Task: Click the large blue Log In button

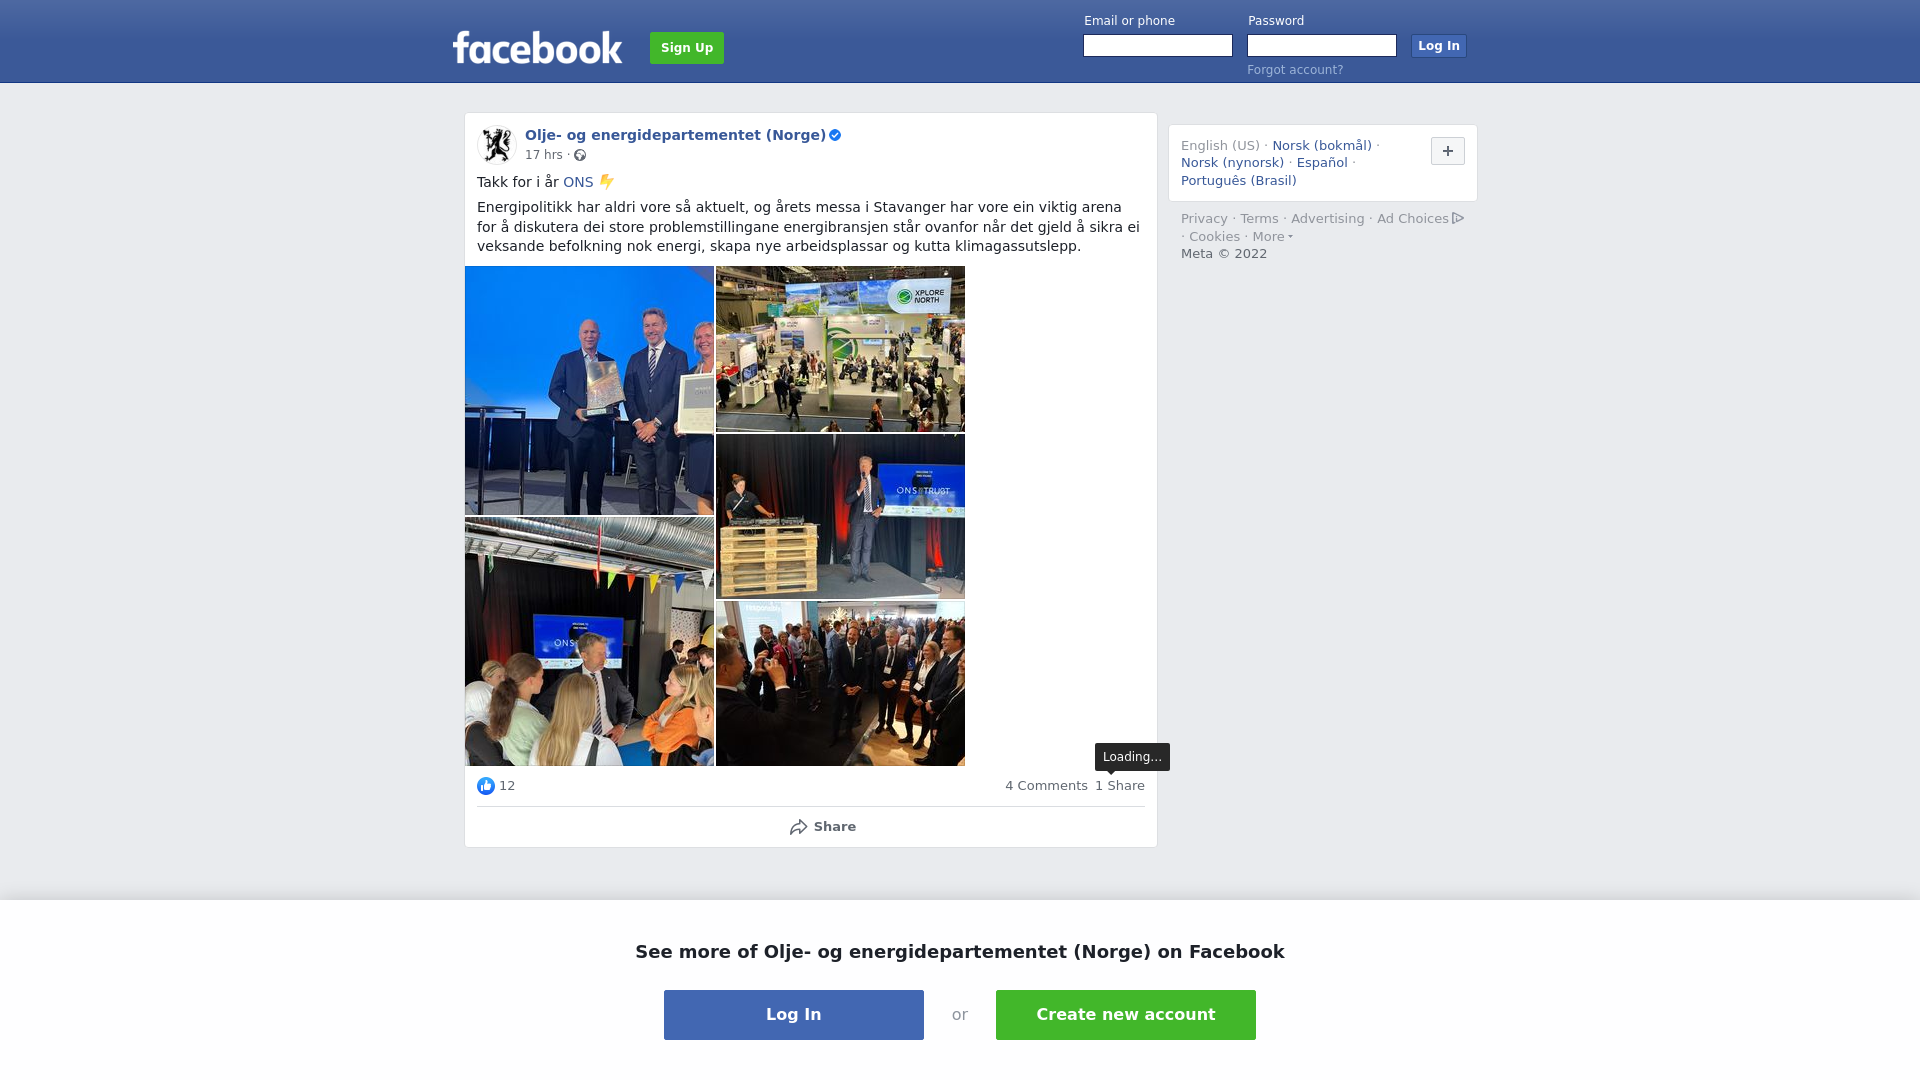Action: (x=794, y=1015)
